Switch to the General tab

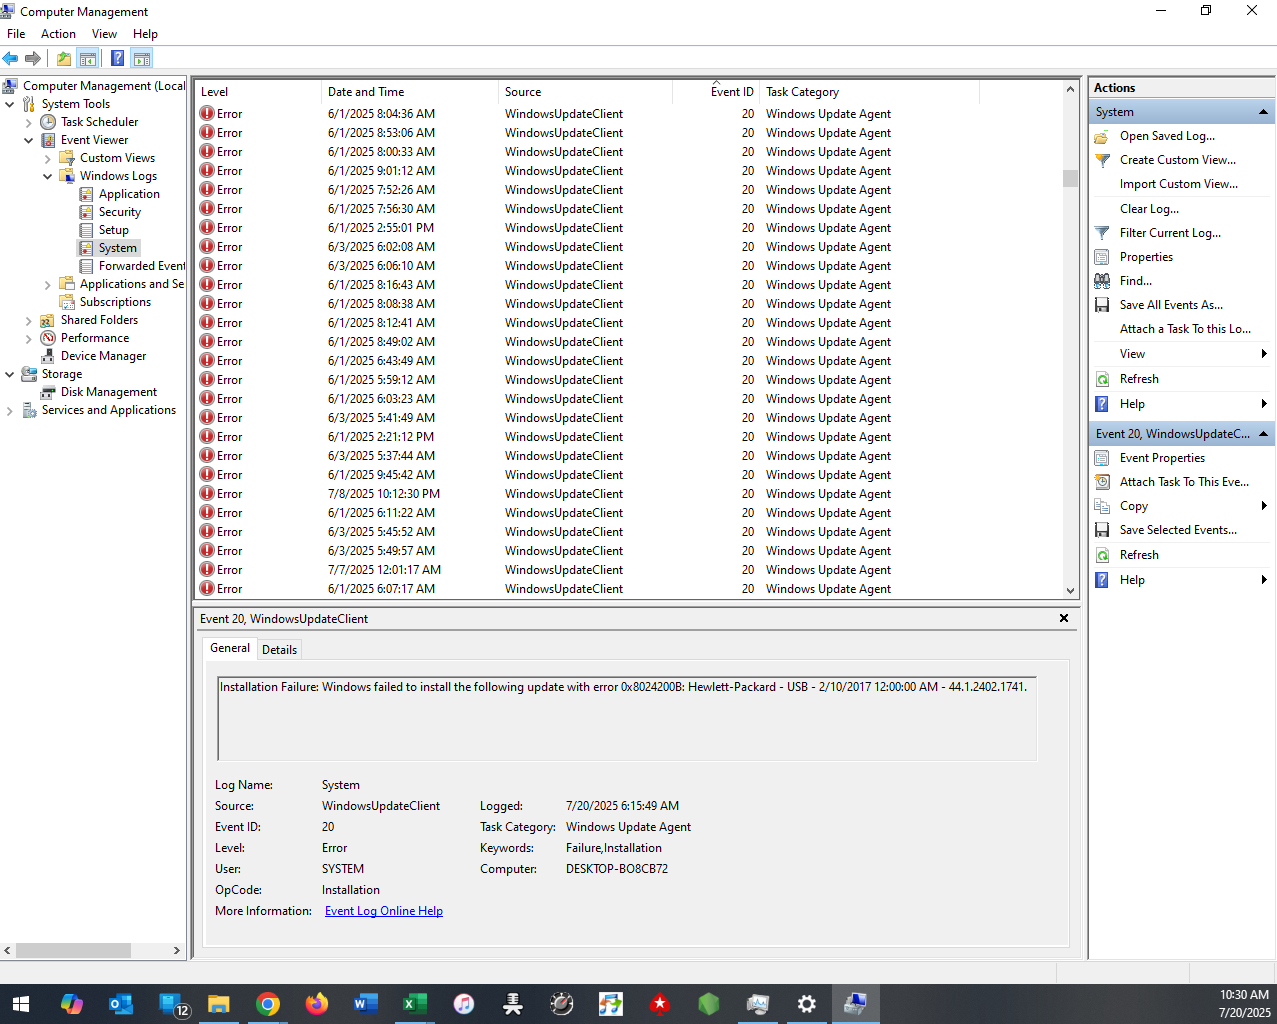click(230, 648)
